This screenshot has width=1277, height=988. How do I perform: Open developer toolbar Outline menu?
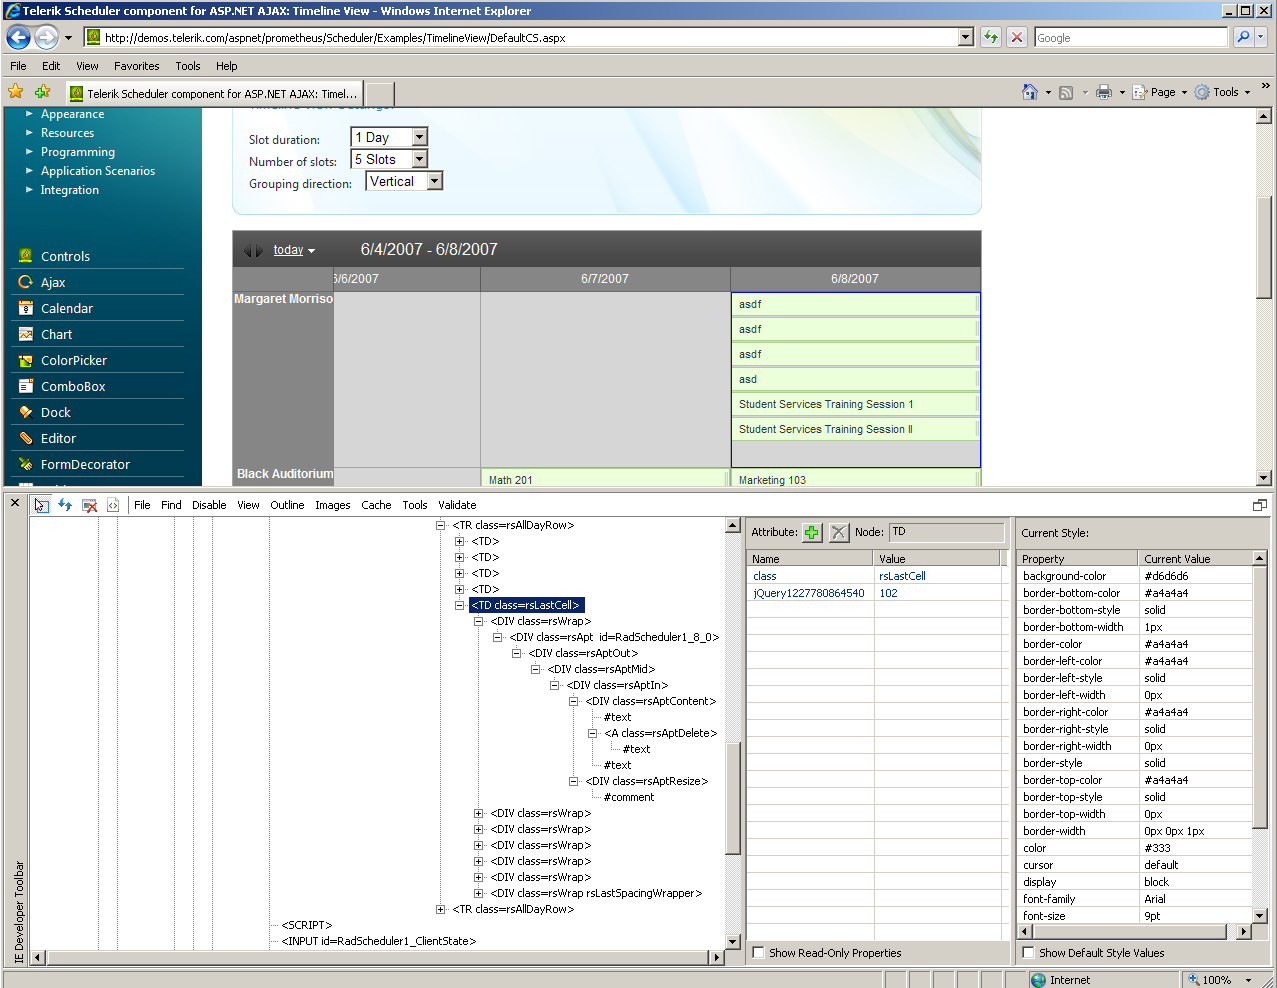[287, 505]
